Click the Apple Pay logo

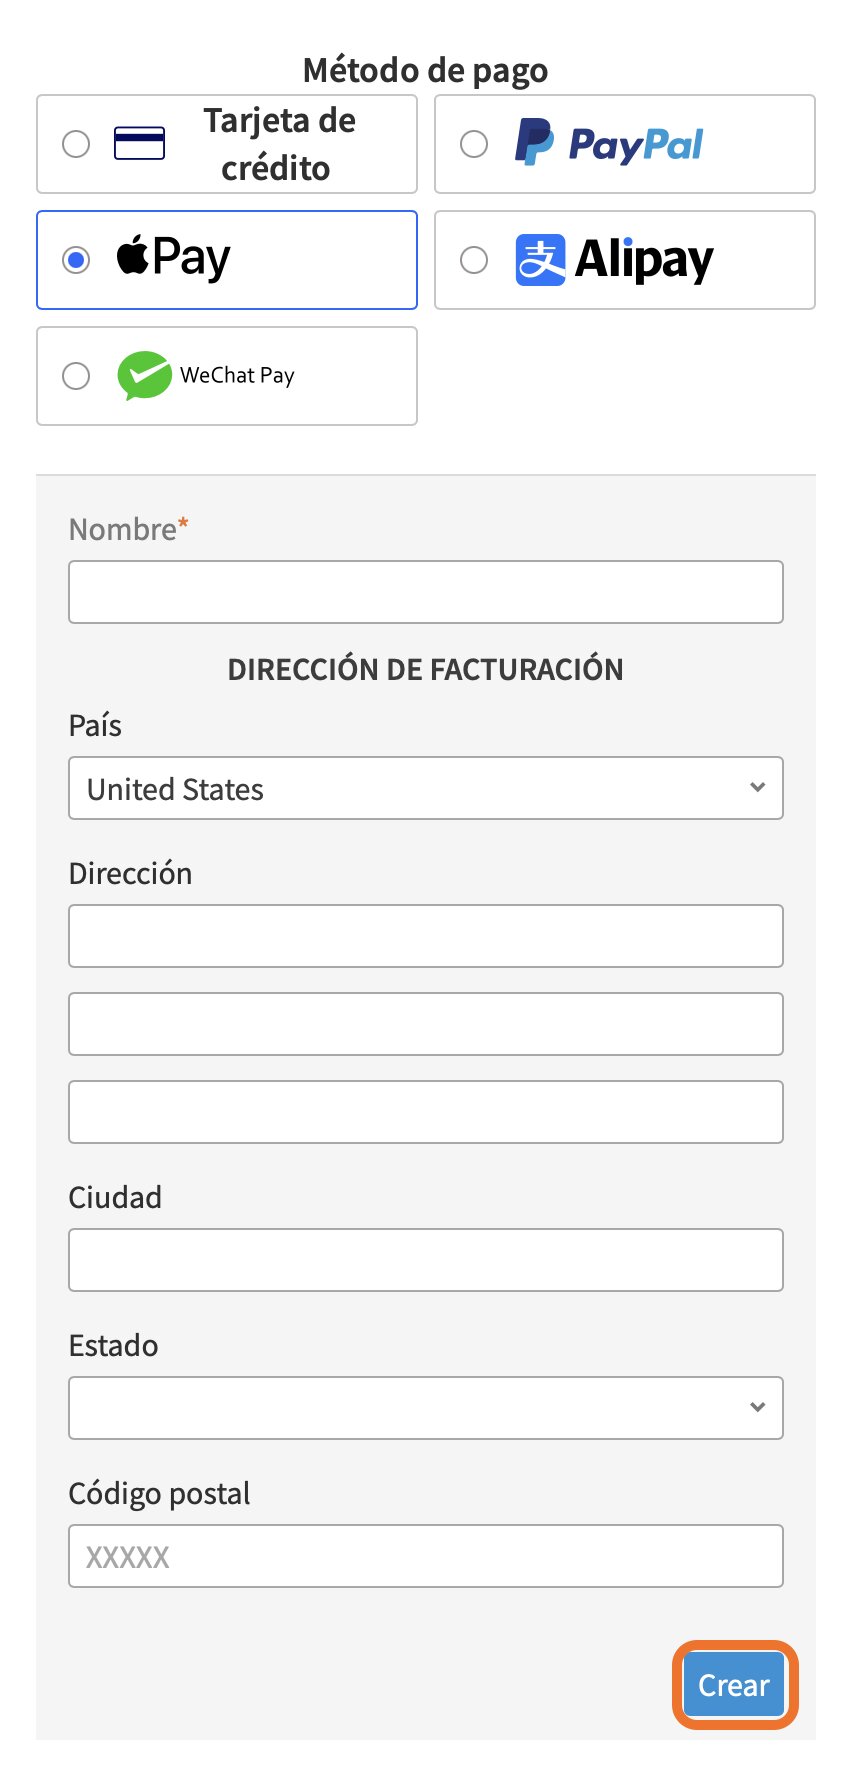pyautogui.click(x=173, y=258)
